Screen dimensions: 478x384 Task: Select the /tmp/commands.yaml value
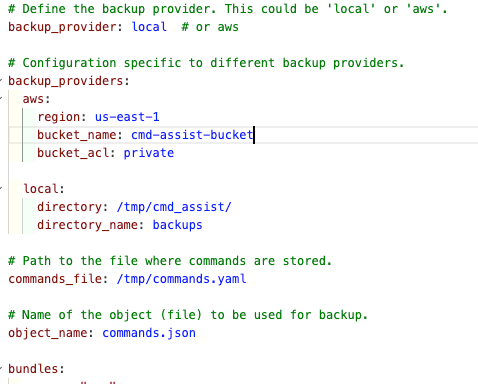click(181, 279)
